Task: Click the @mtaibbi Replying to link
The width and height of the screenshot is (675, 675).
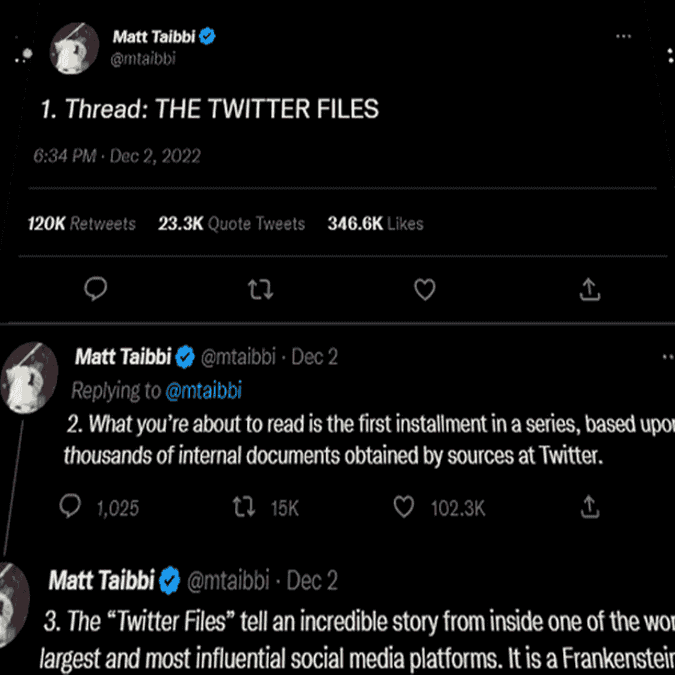Action: 203,390
